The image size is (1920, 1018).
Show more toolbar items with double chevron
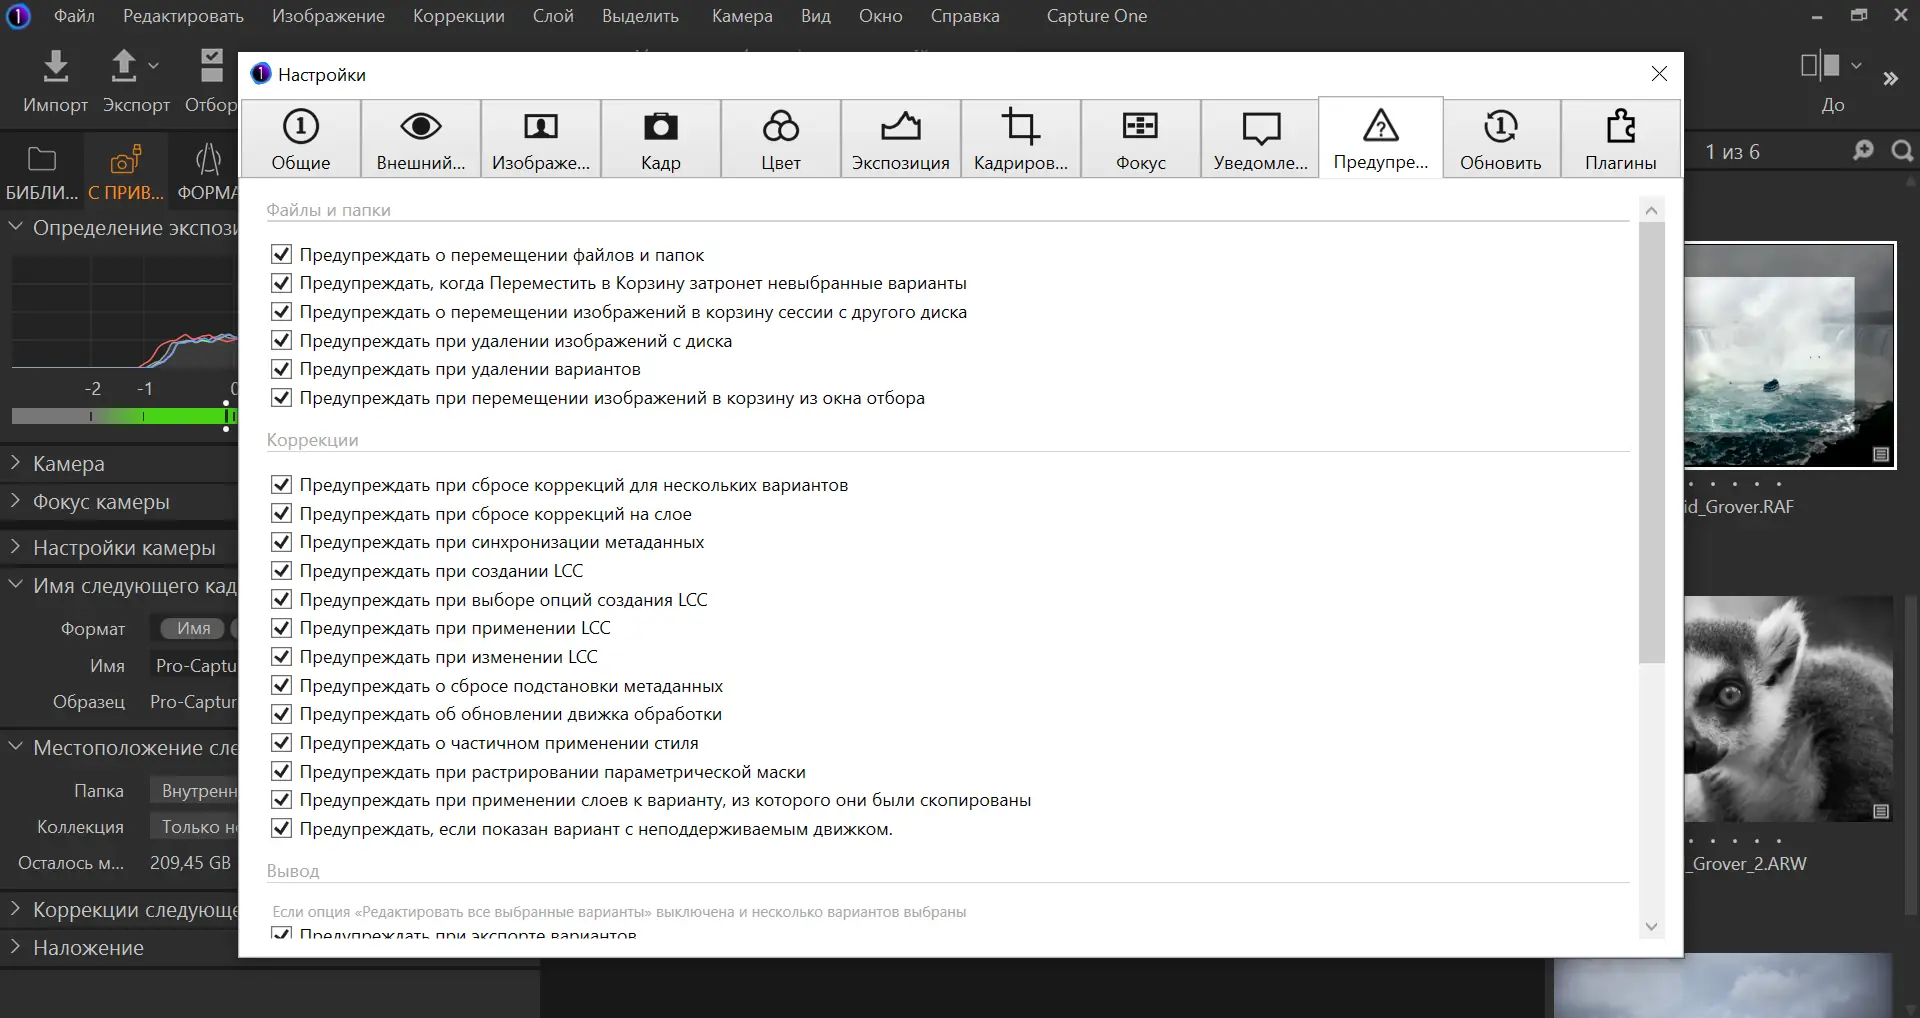click(x=1890, y=79)
